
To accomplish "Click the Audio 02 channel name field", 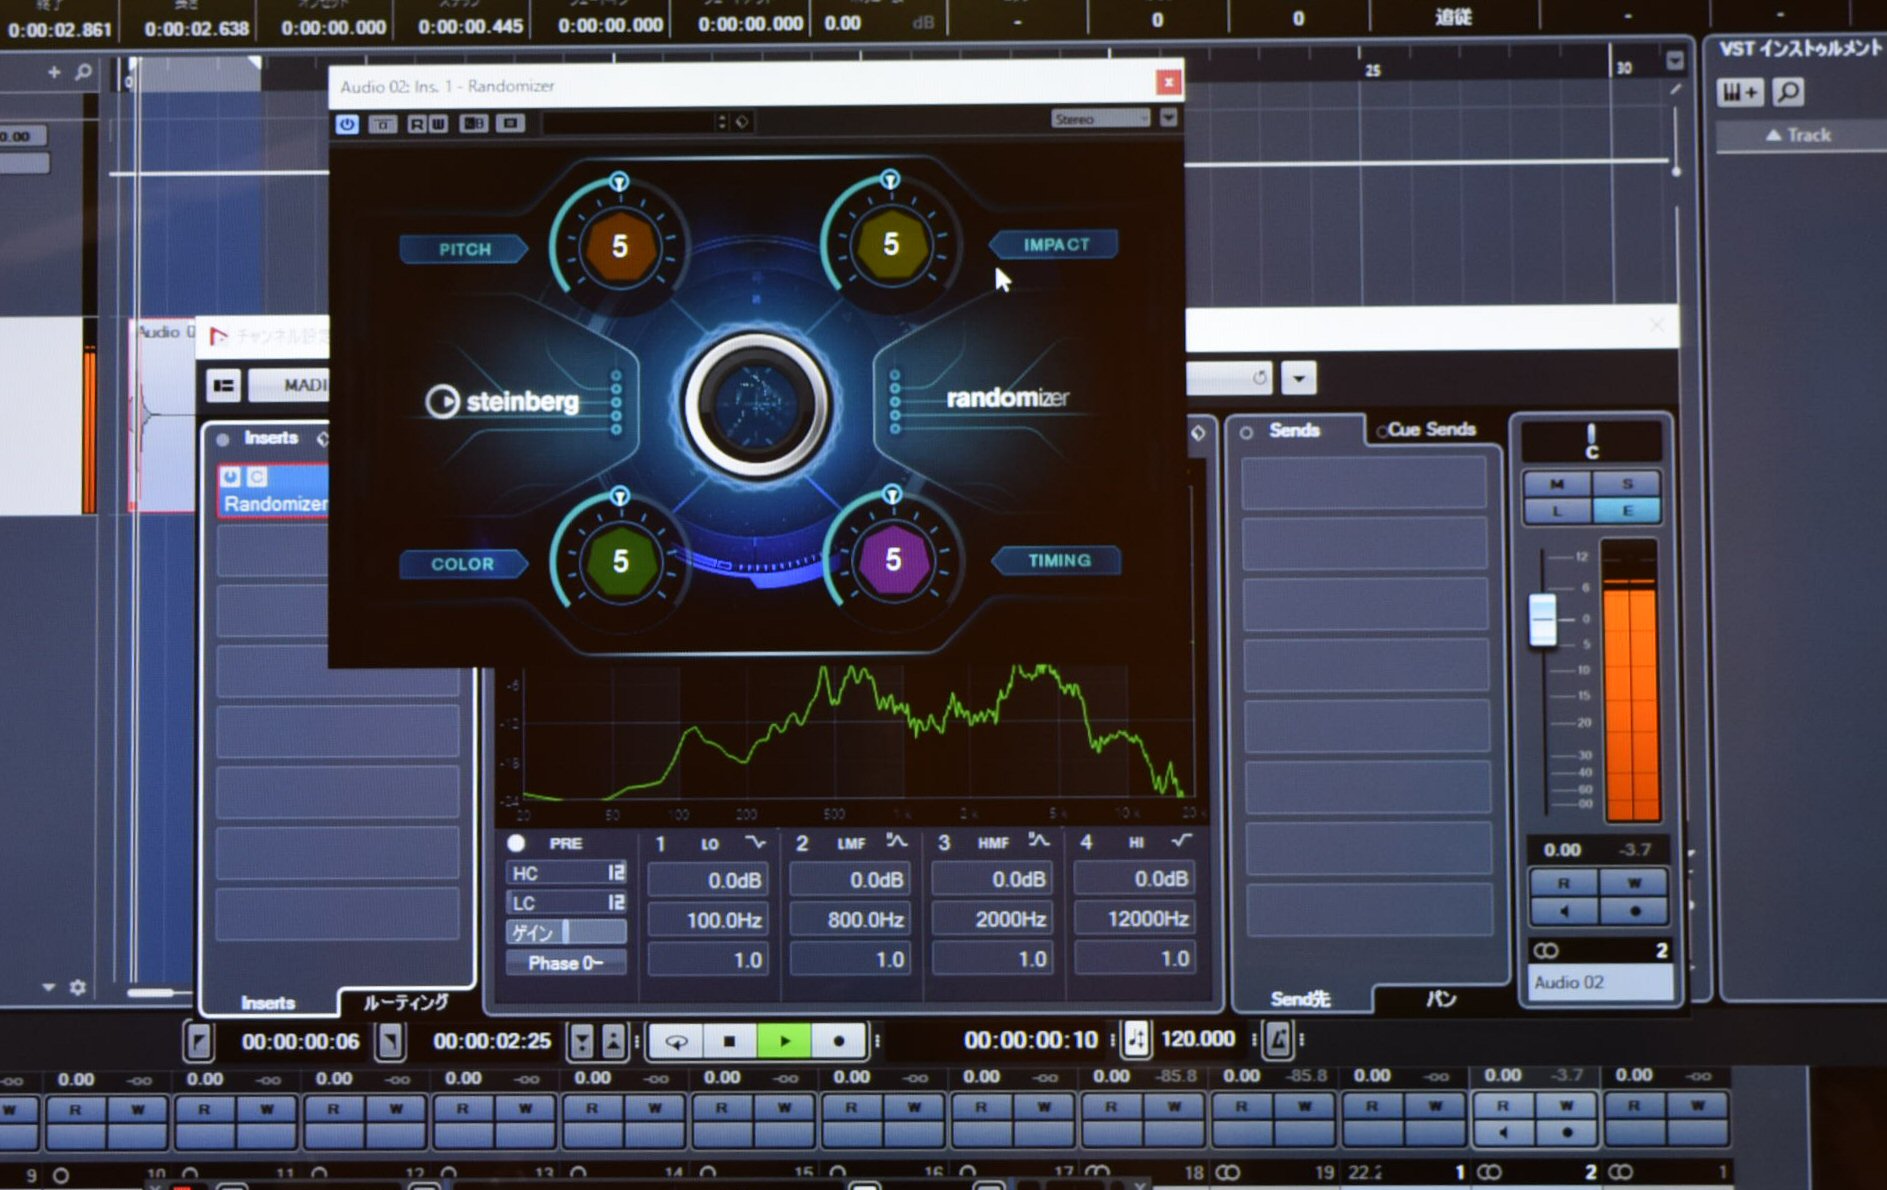I will pos(1599,982).
